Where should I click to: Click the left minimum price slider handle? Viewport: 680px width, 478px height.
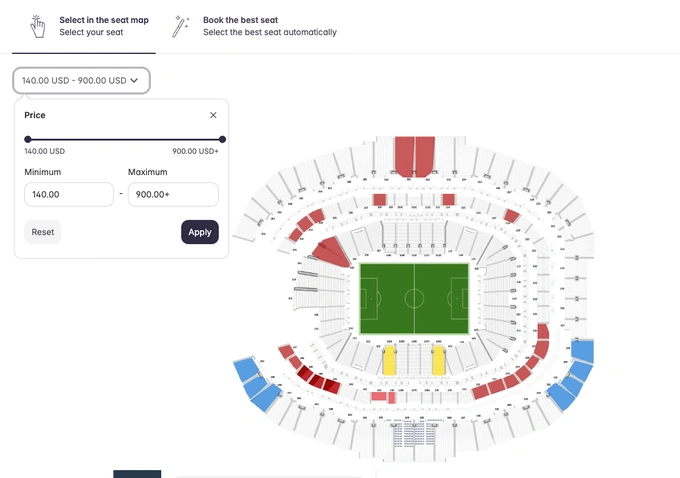pos(28,139)
